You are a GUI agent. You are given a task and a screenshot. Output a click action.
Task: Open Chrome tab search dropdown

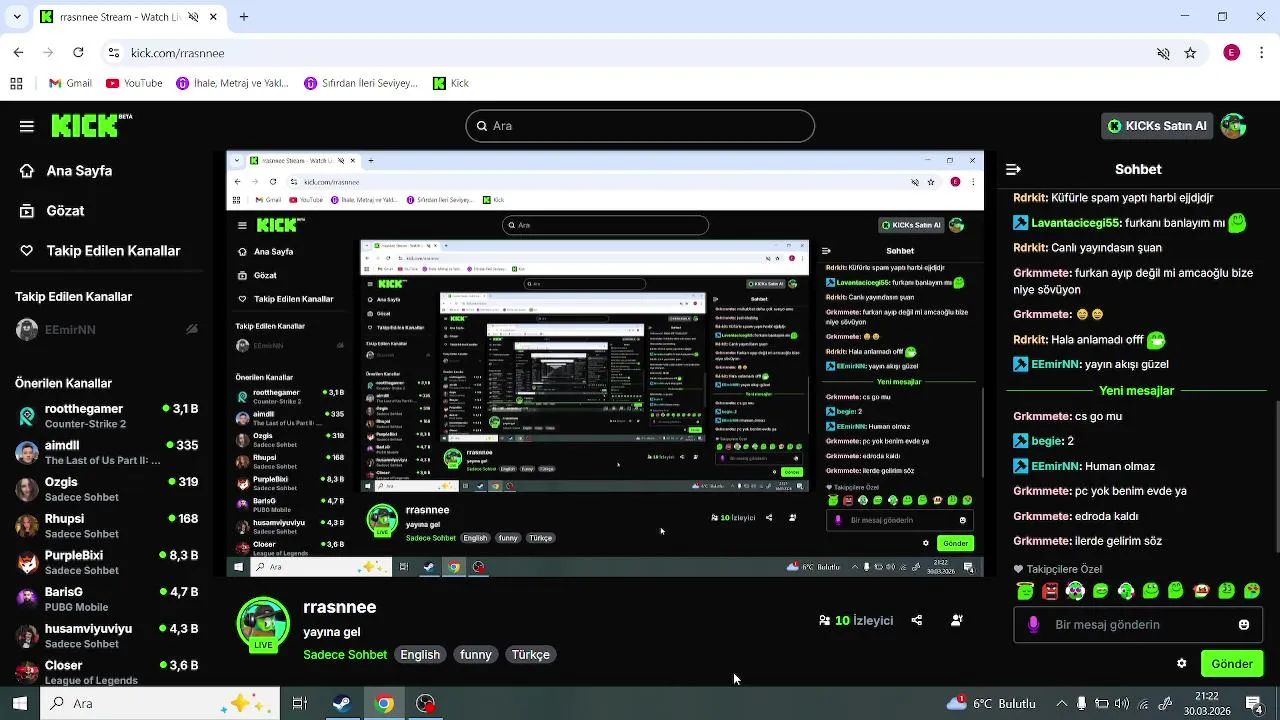(18, 17)
